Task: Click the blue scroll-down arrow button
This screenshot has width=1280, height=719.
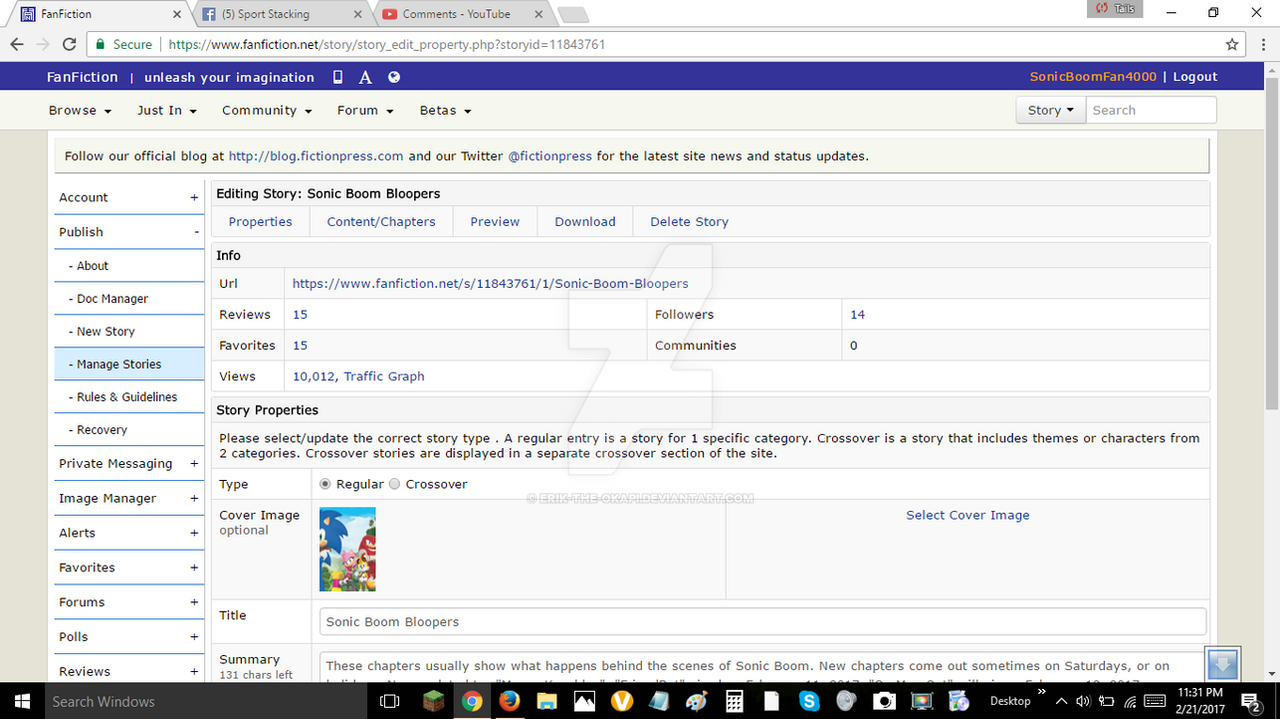Action: [x=1223, y=663]
